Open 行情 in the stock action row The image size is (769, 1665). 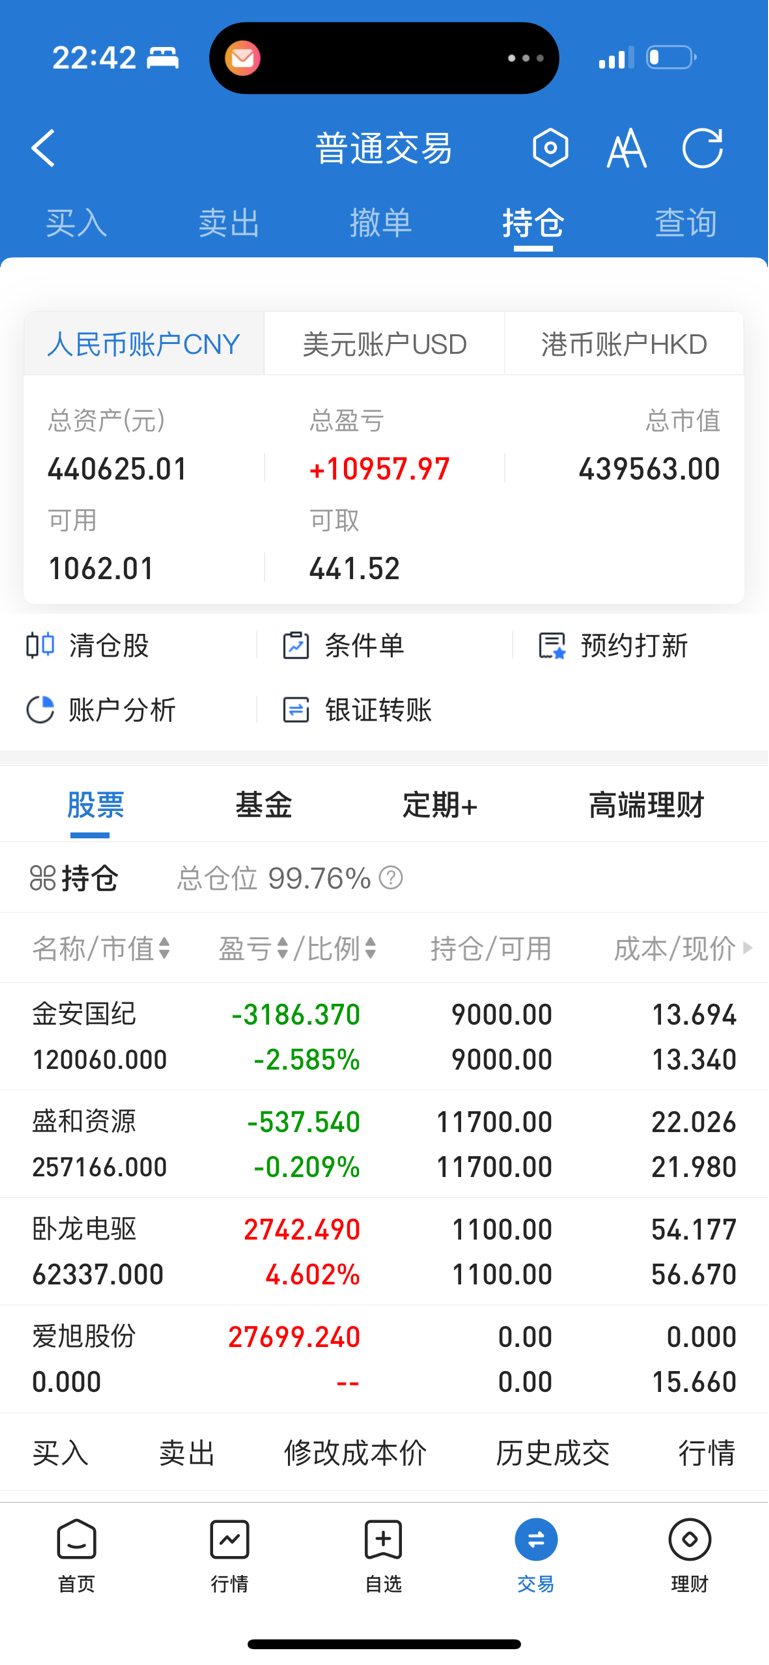pyautogui.click(x=707, y=1452)
